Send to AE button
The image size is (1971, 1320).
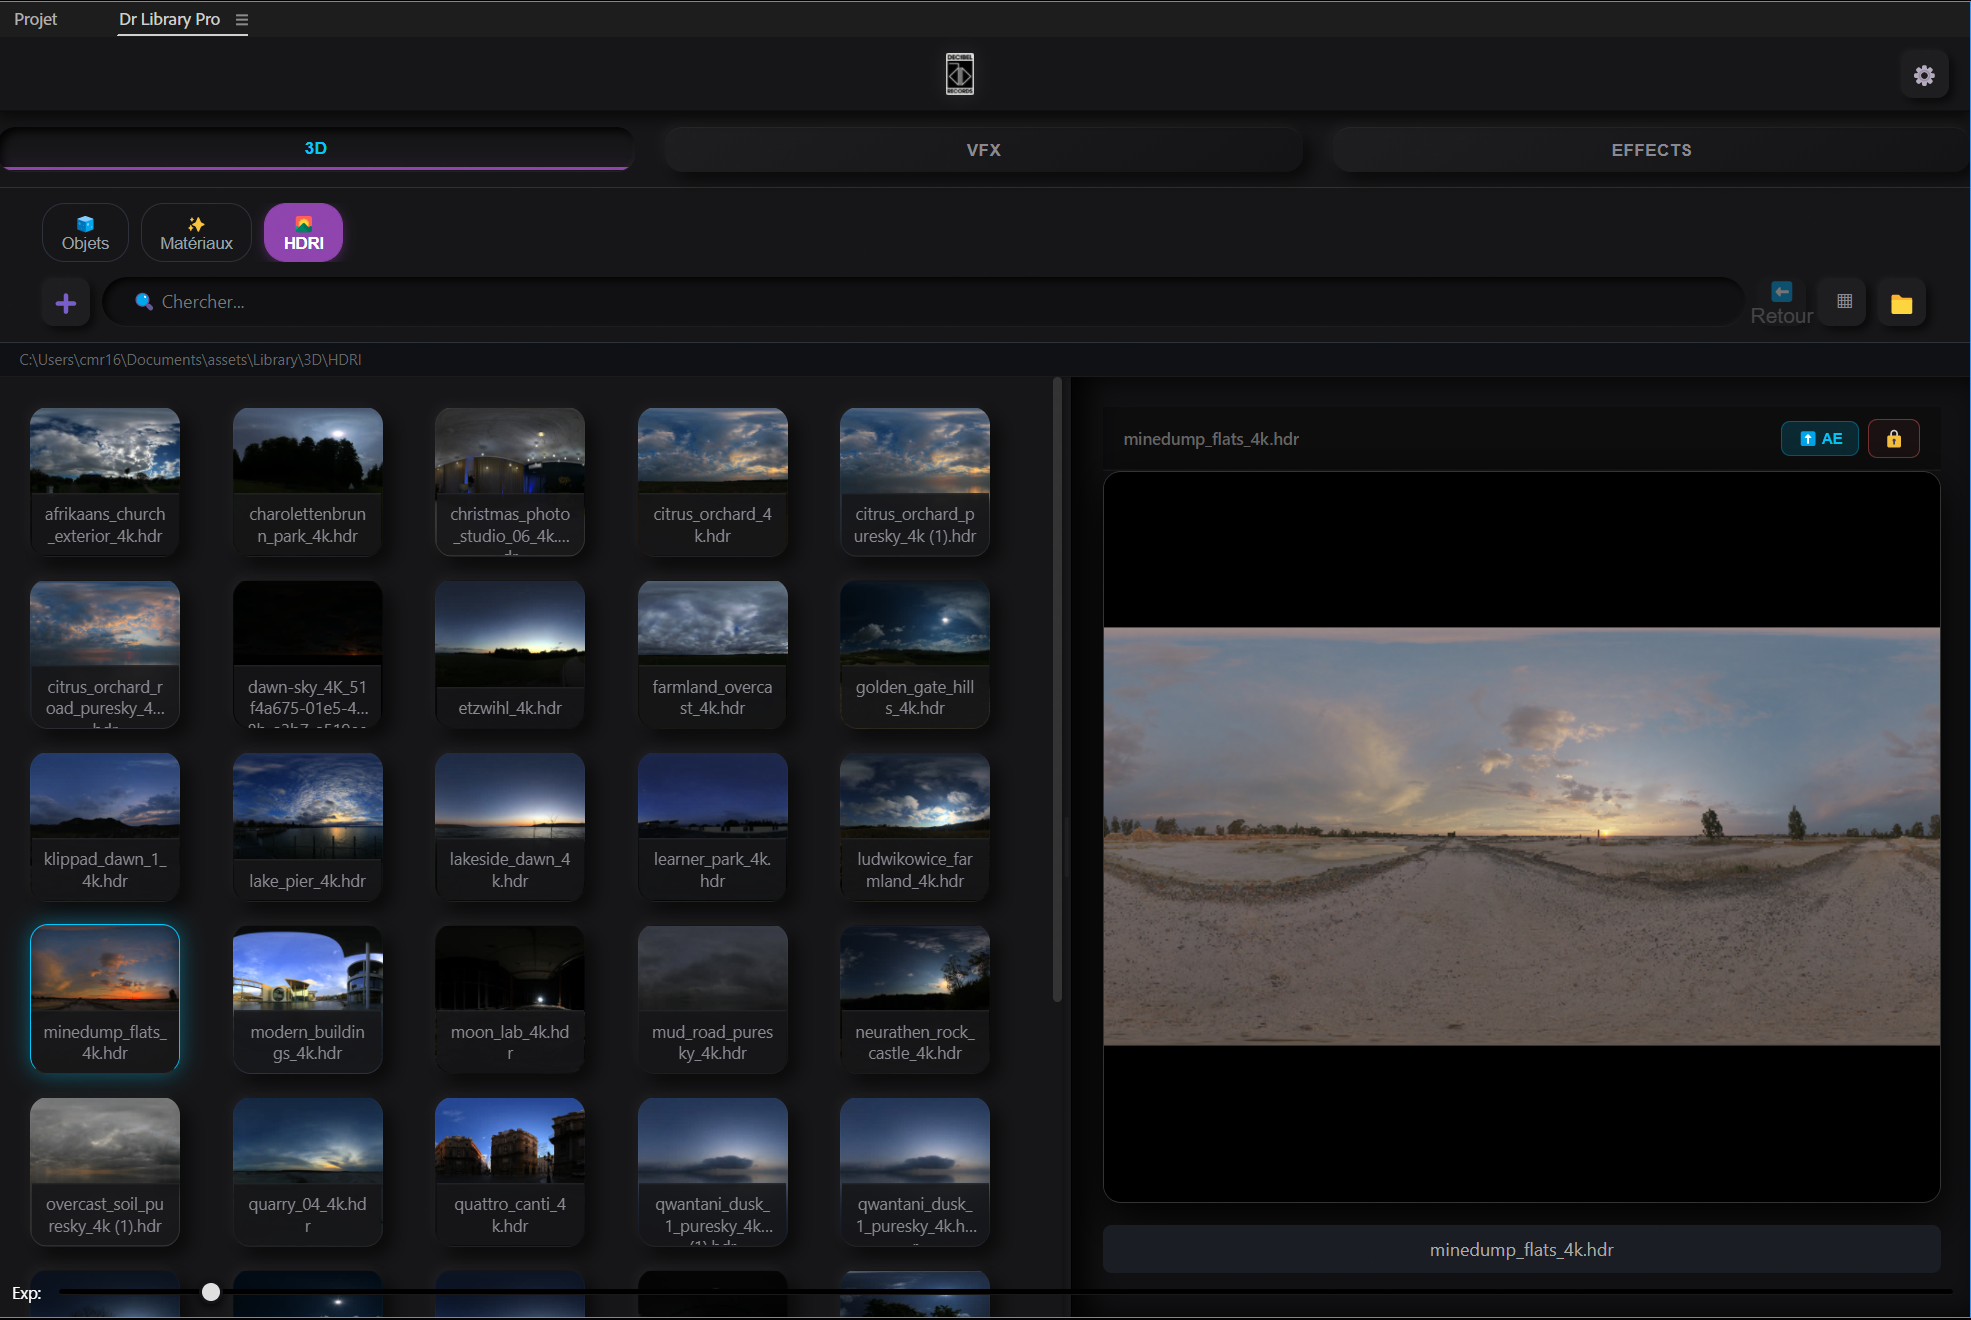click(1820, 438)
